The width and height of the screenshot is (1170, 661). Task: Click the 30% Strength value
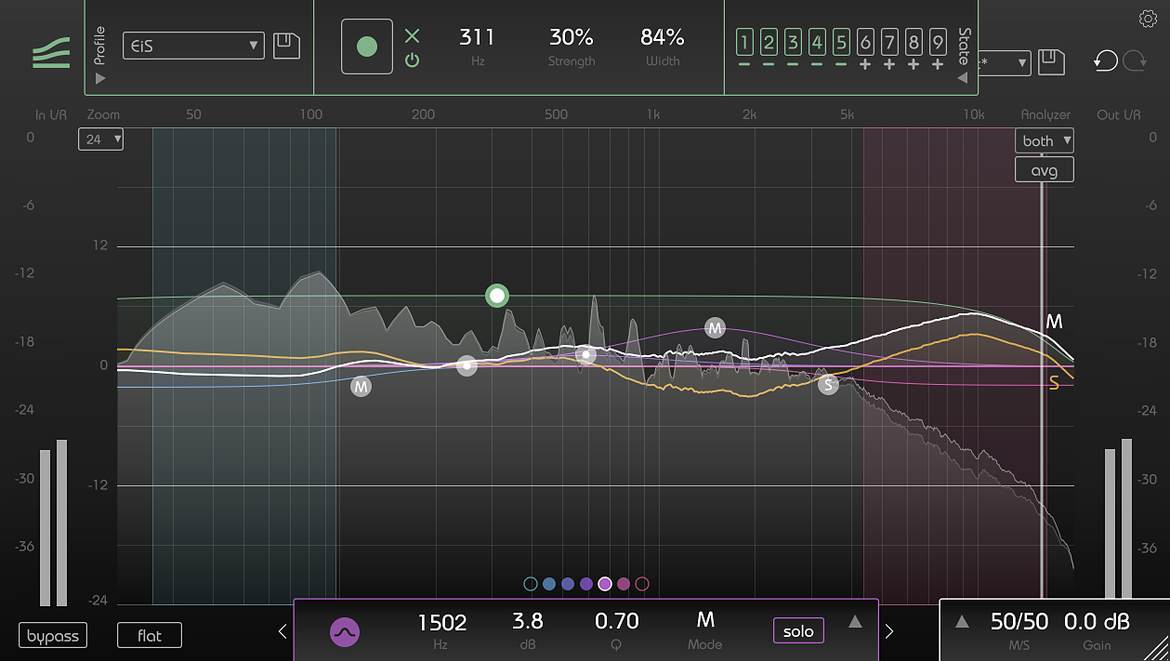click(x=572, y=37)
